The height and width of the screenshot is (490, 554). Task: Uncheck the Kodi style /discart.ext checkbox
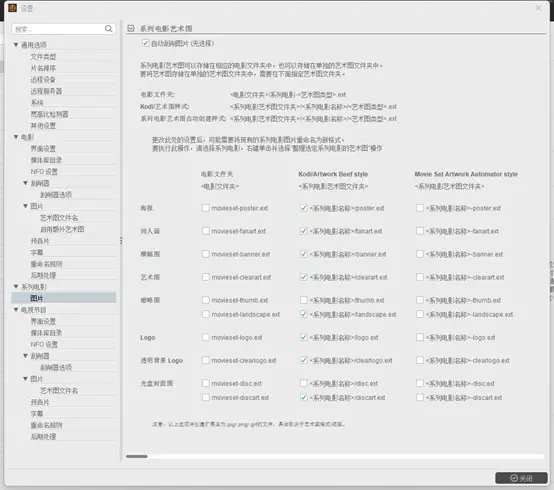[303, 397]
